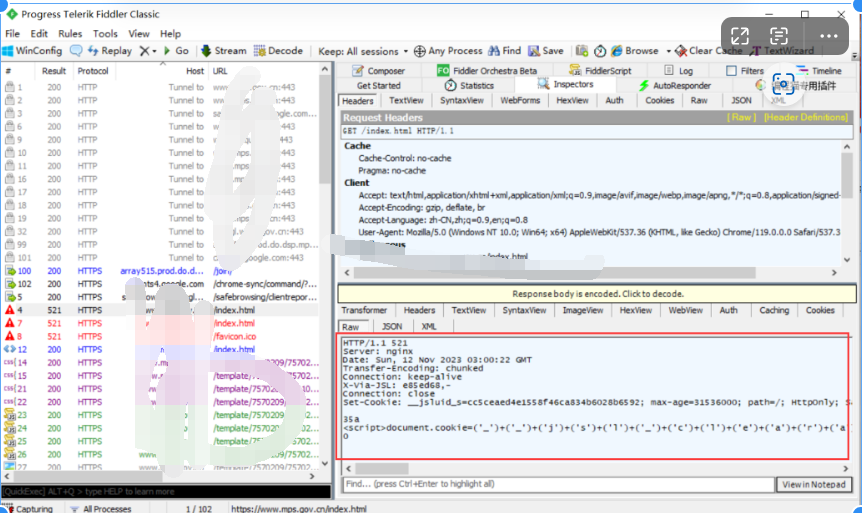Viewport: 862px width, 513px height.
Task: Select the response XML sub-tab
Action: [428, 327]
